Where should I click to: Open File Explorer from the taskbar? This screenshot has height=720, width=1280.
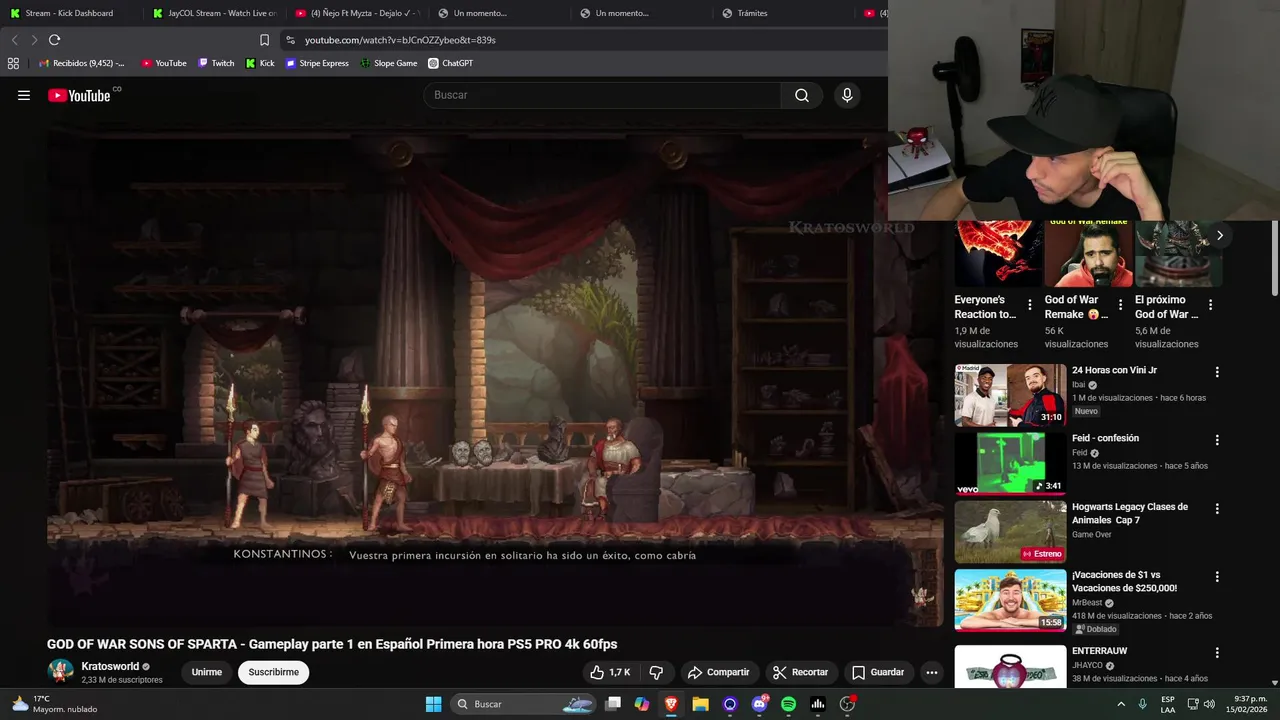point(700,704)
